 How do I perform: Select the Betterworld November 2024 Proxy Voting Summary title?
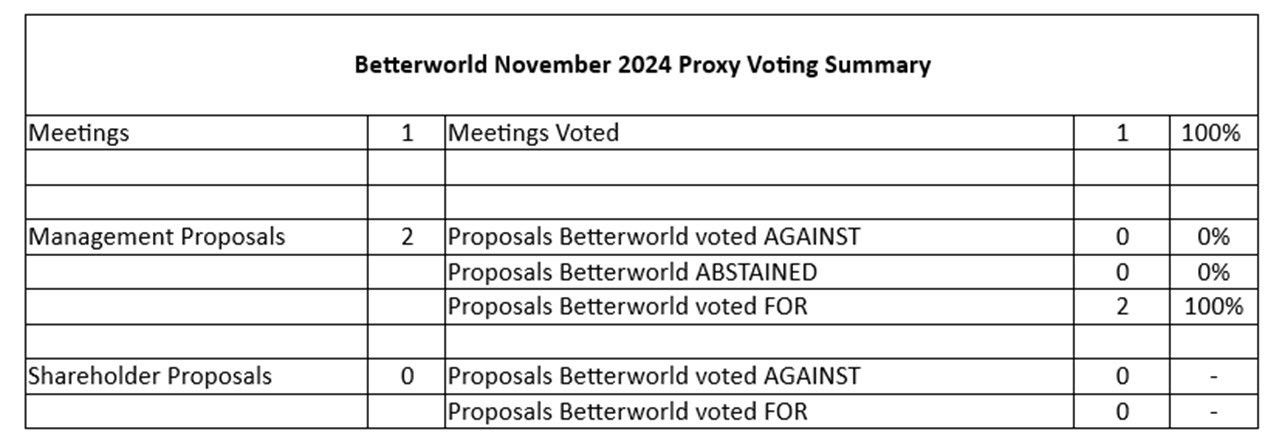coord(642,65)
